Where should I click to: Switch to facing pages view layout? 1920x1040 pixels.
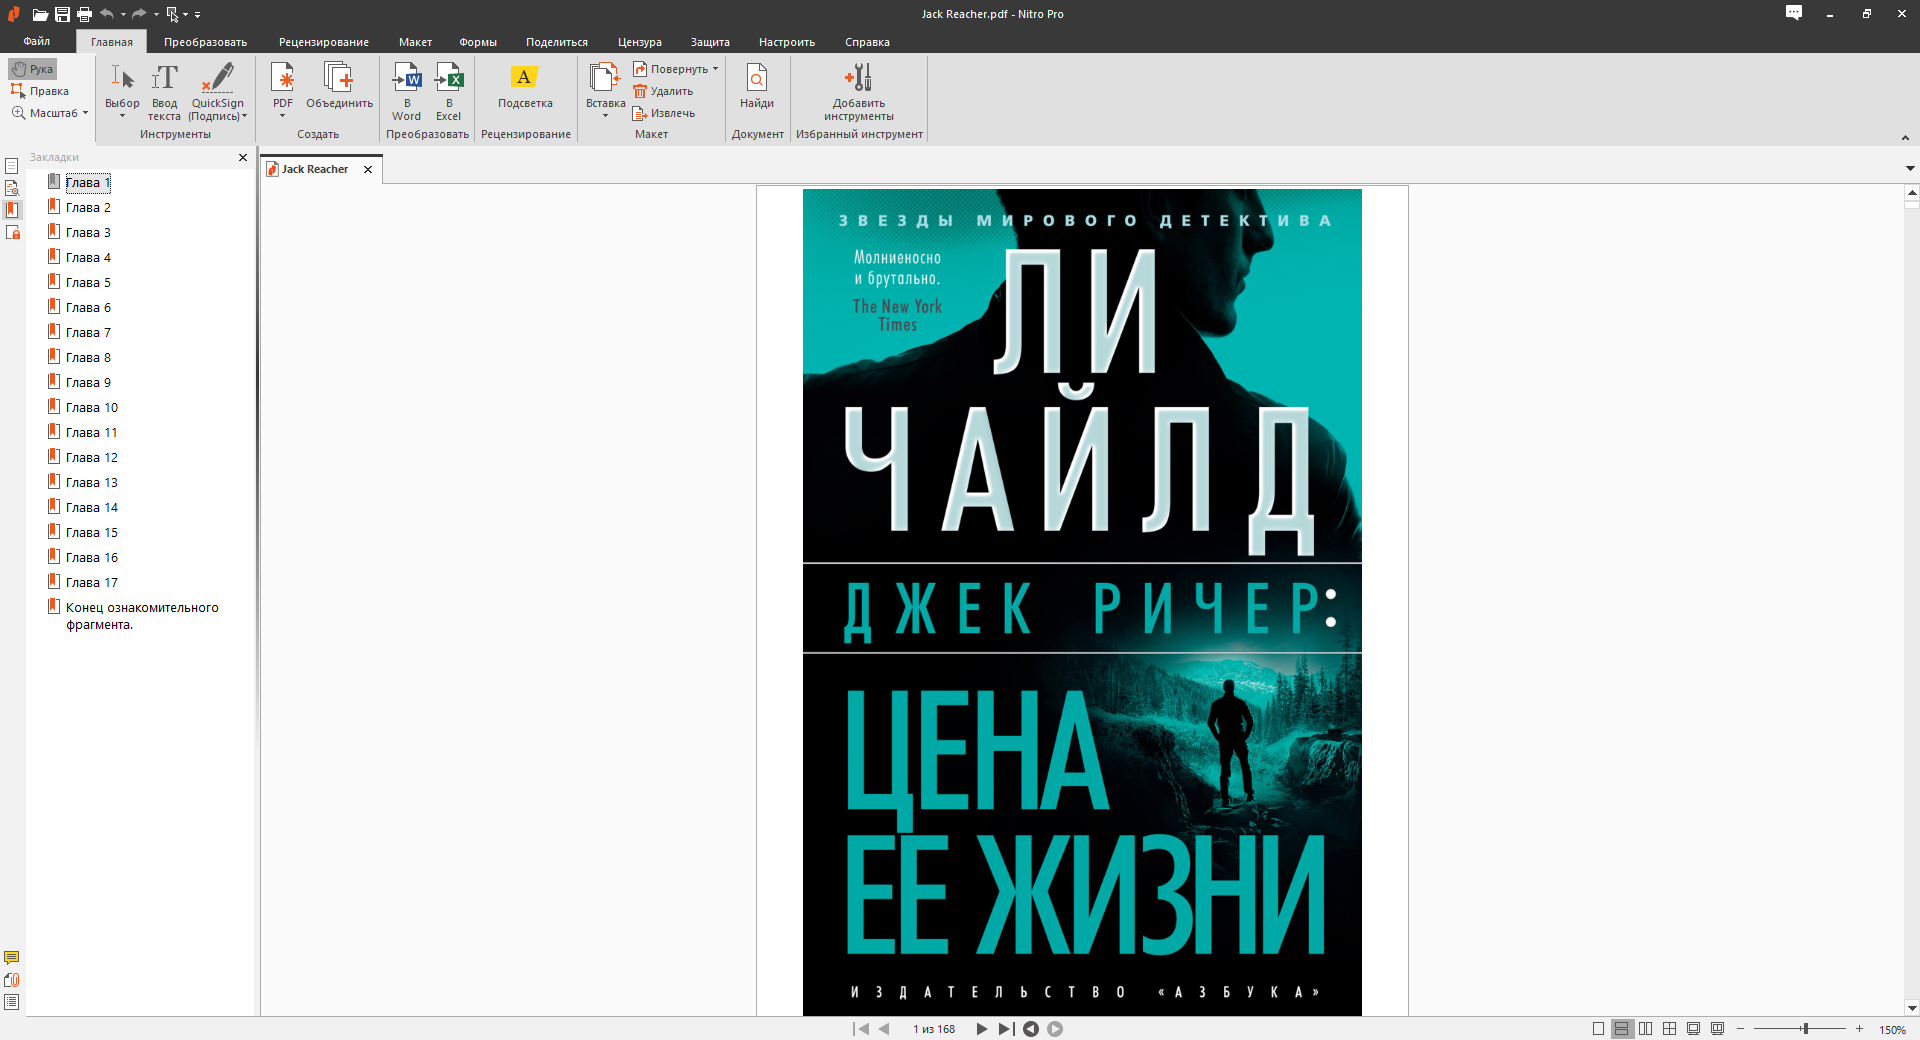click(1646, 1029)
